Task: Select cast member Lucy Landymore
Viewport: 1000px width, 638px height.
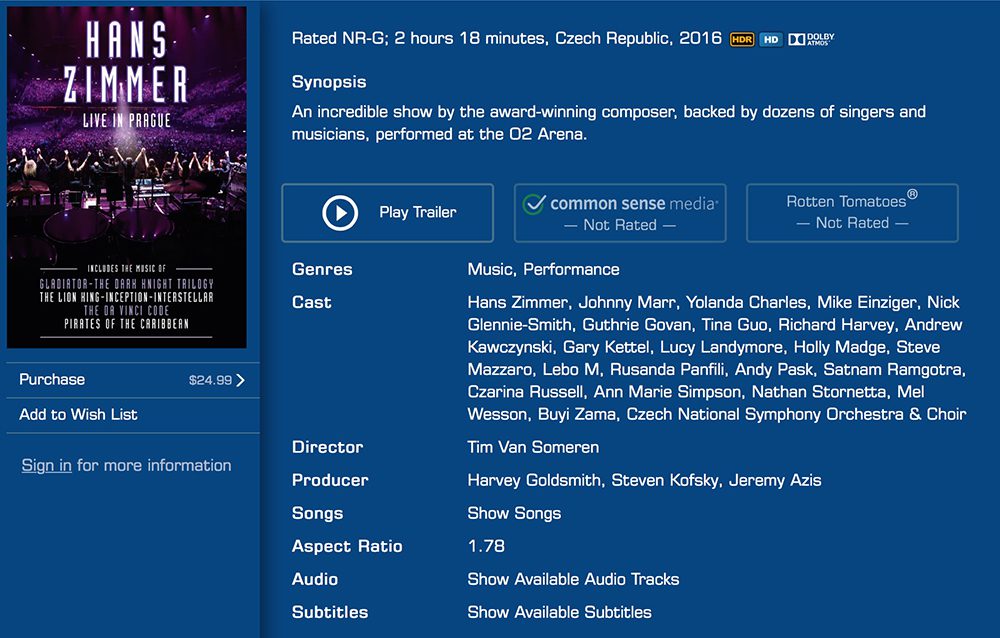Action: pos(721,347)
